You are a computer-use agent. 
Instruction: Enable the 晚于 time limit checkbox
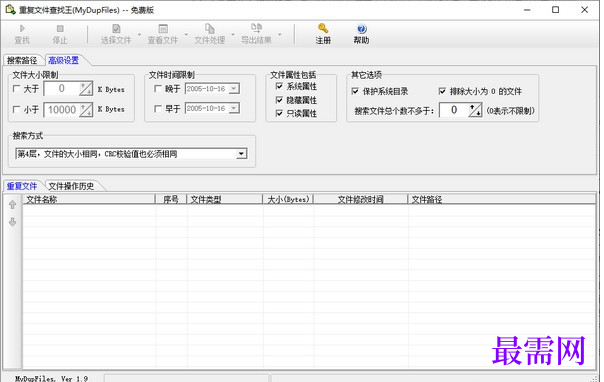[x=158, y=89]
